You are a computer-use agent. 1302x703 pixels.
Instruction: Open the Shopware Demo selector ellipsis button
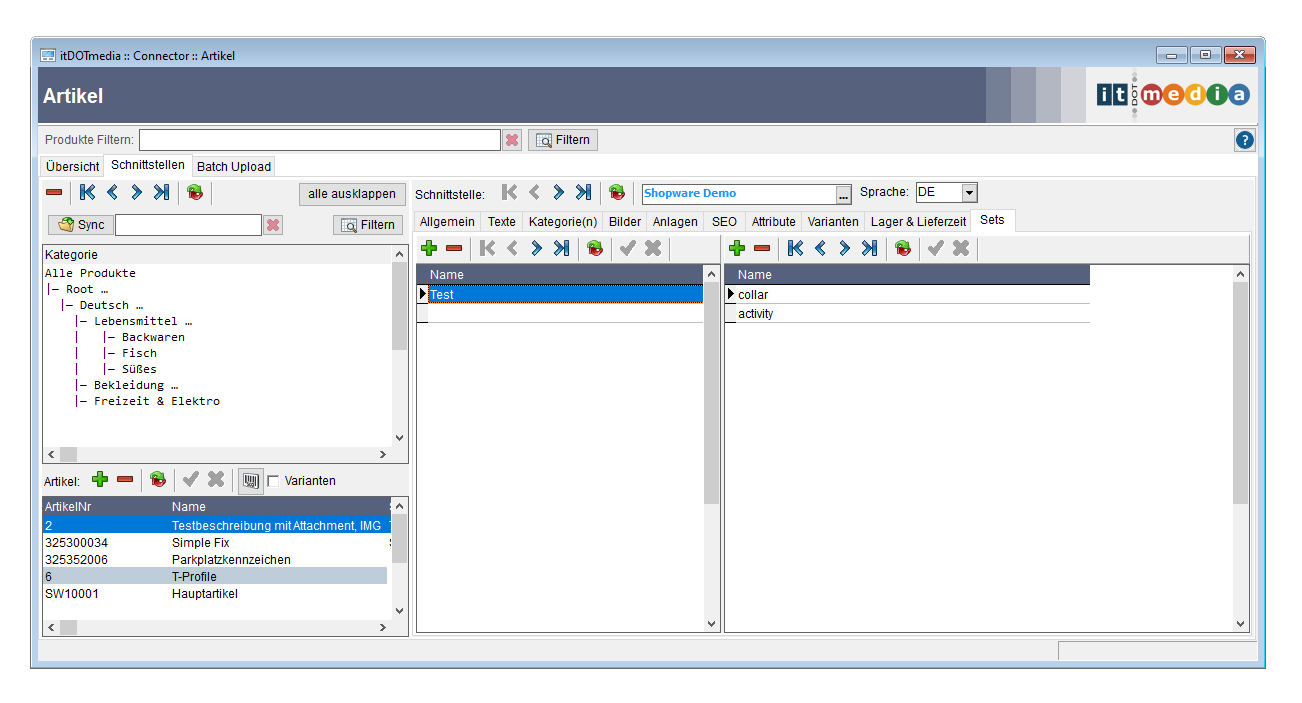844,194
